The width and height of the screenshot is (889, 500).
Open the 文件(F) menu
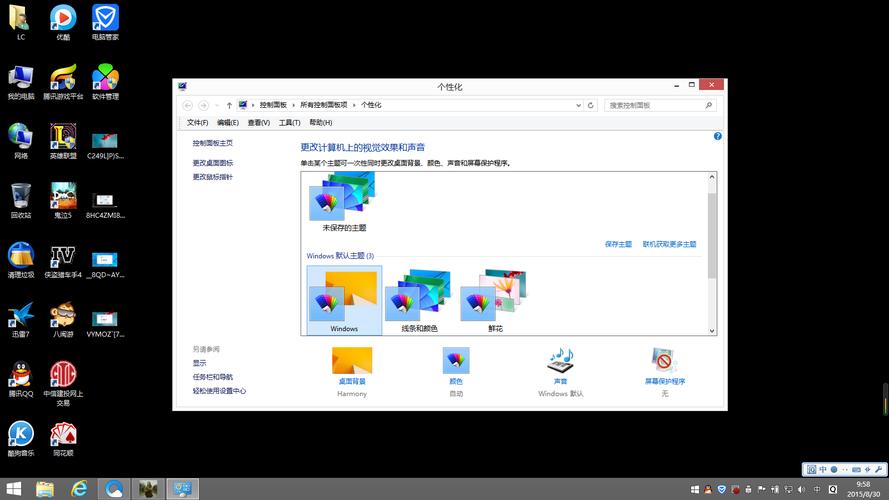[x=197, y=122]
